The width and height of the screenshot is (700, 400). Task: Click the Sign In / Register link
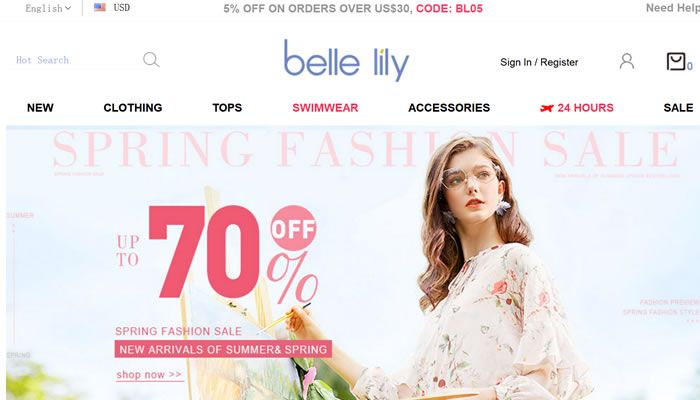click(x=539, y=62)
